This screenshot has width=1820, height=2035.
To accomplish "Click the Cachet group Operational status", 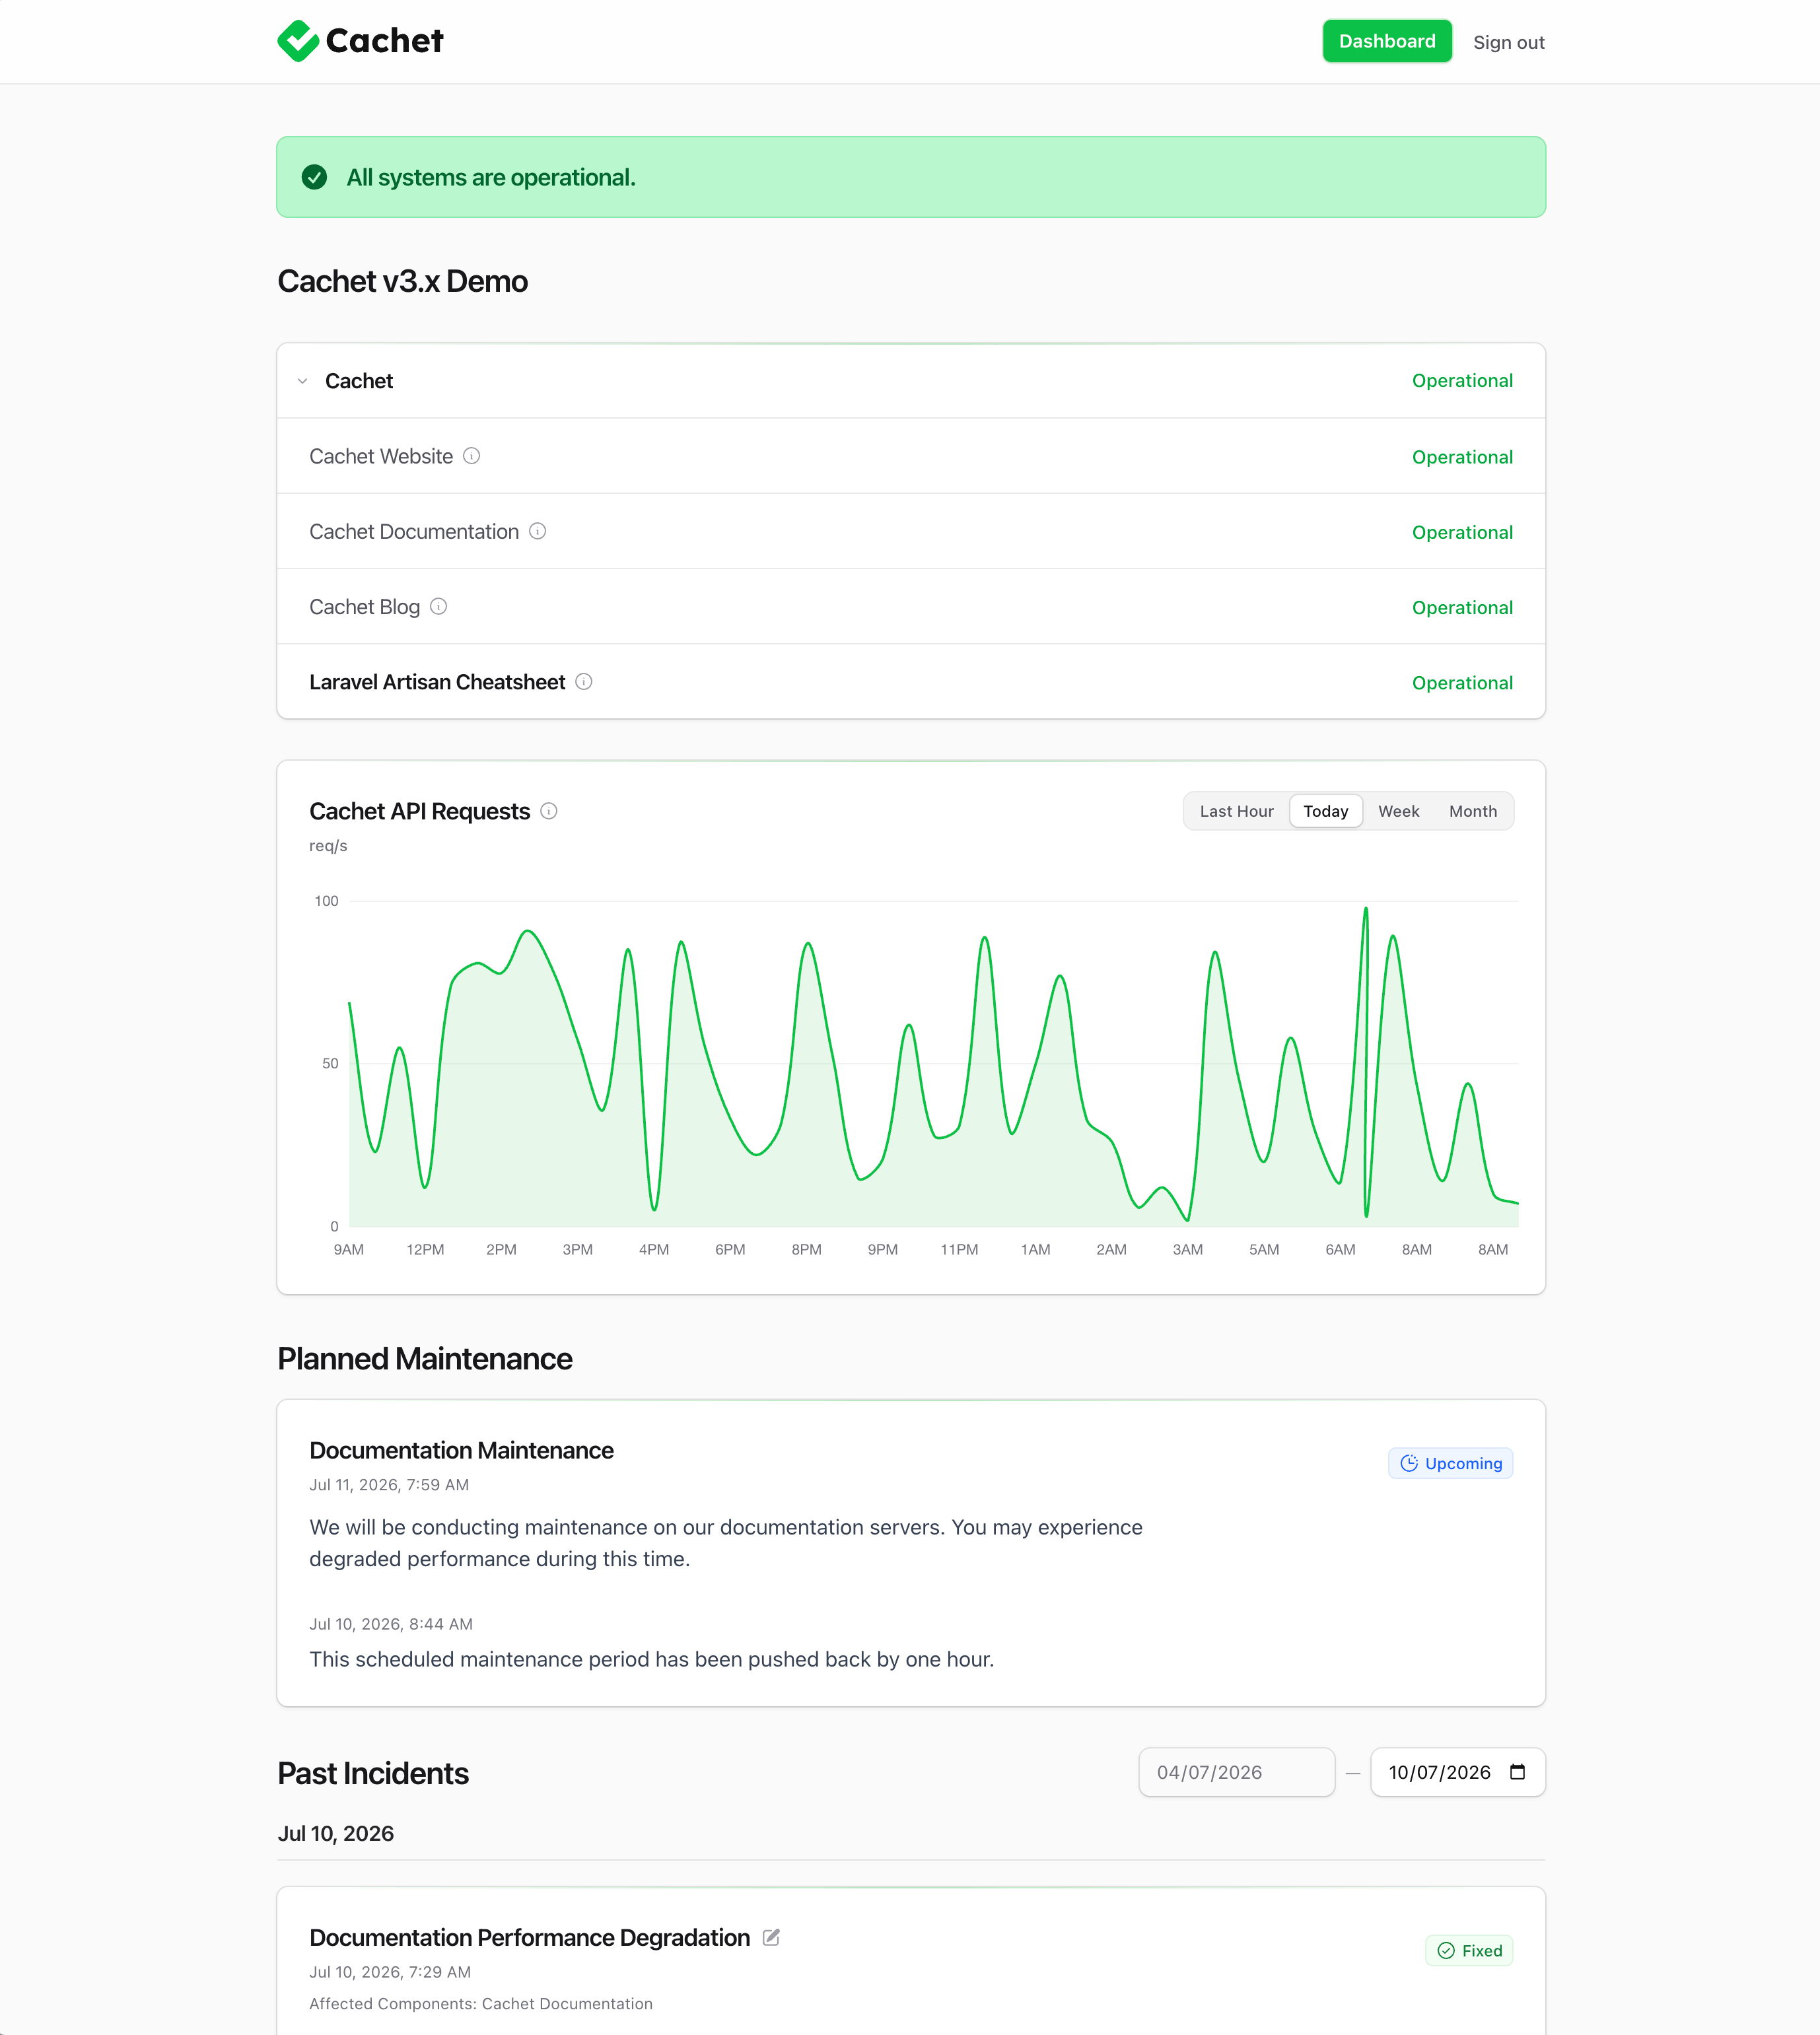I will tap(1462, 381).
